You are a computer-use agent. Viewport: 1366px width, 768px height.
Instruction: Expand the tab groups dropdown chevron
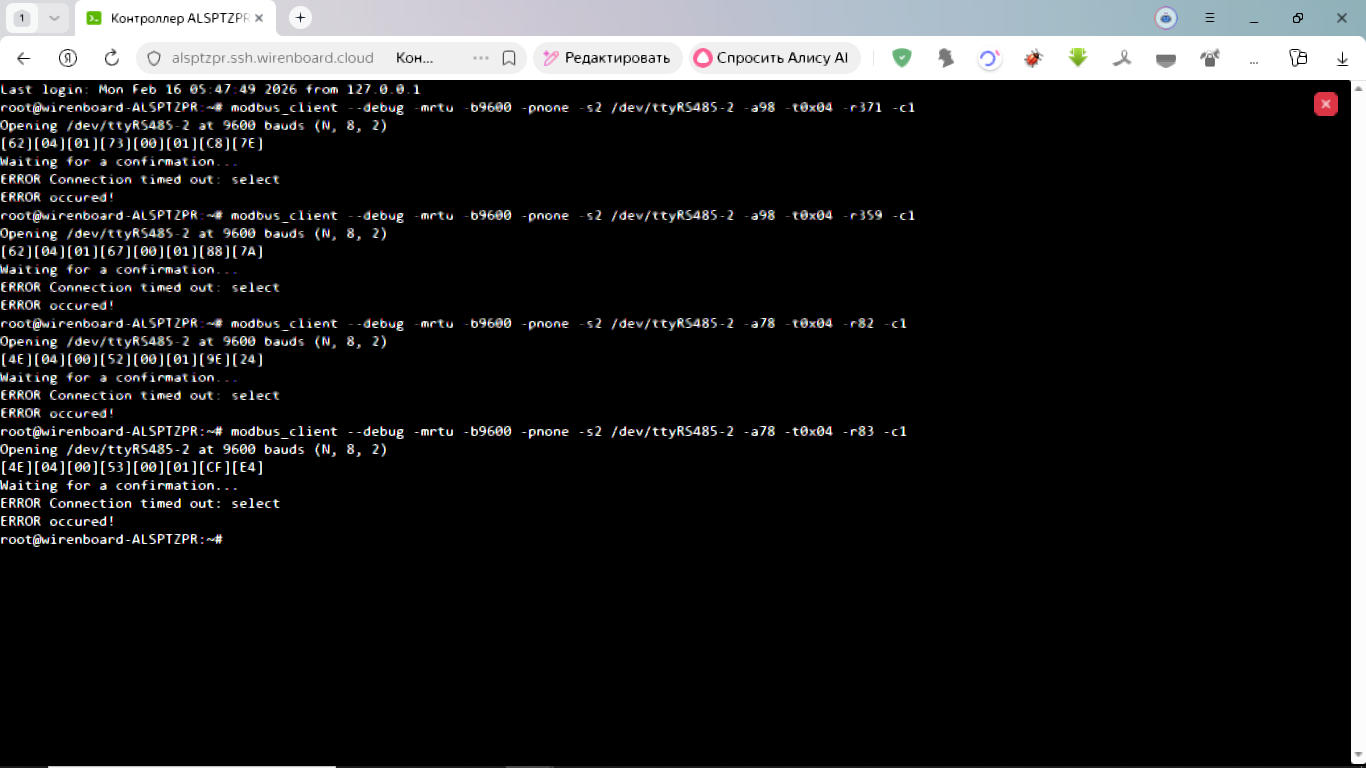pyautogui.click(x=54, y=18)
